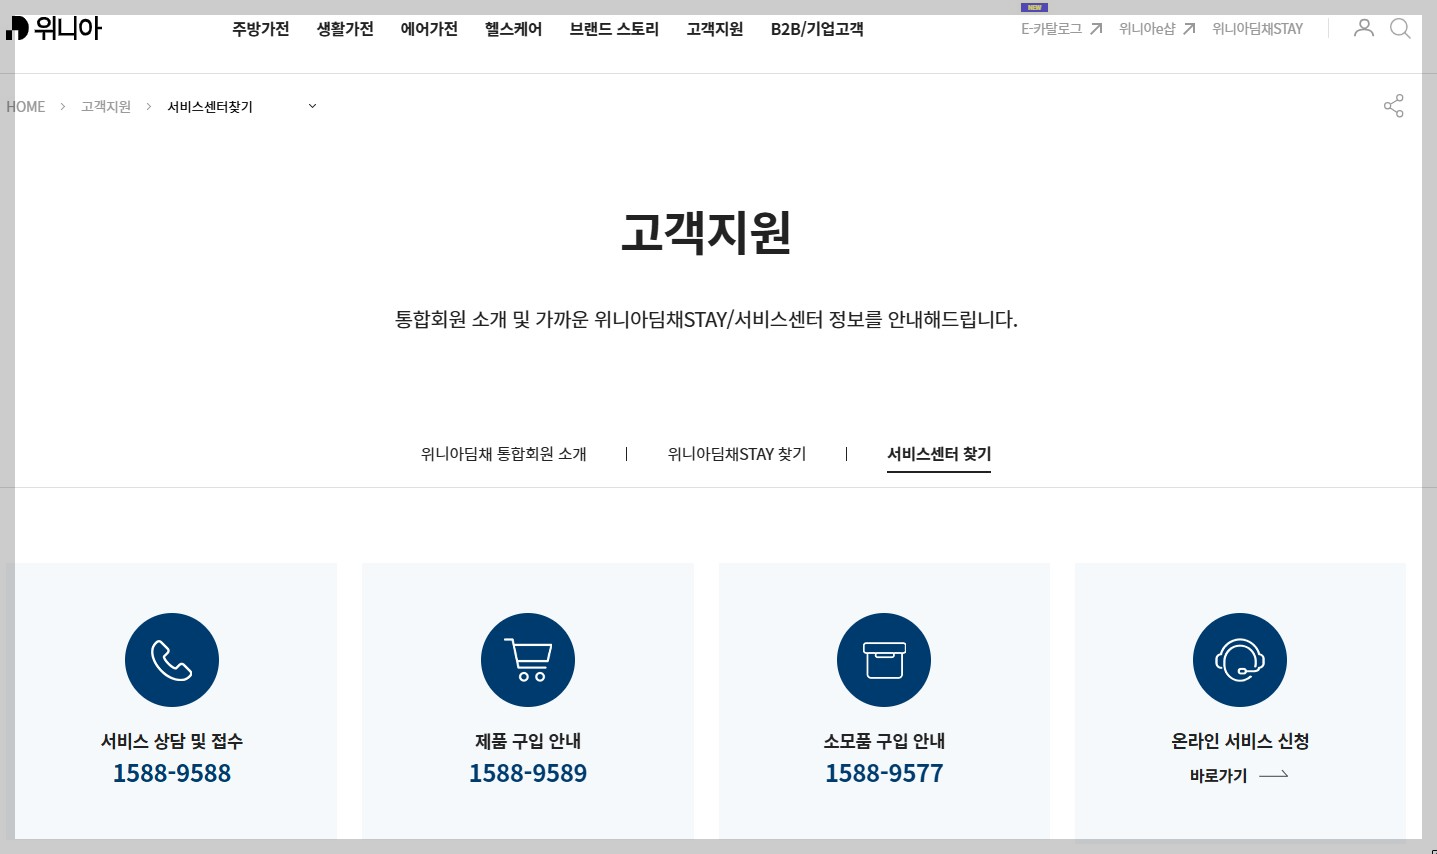
Task: Click the 제품 구입 안내 label
Action: coord(528,741)
